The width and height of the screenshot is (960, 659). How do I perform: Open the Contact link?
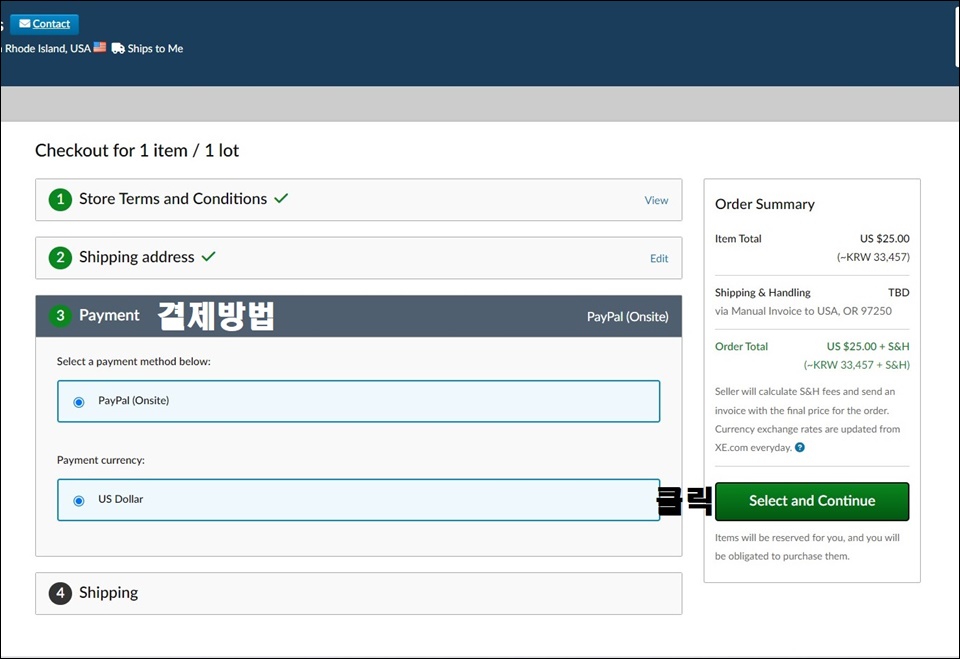pos(51,24)
